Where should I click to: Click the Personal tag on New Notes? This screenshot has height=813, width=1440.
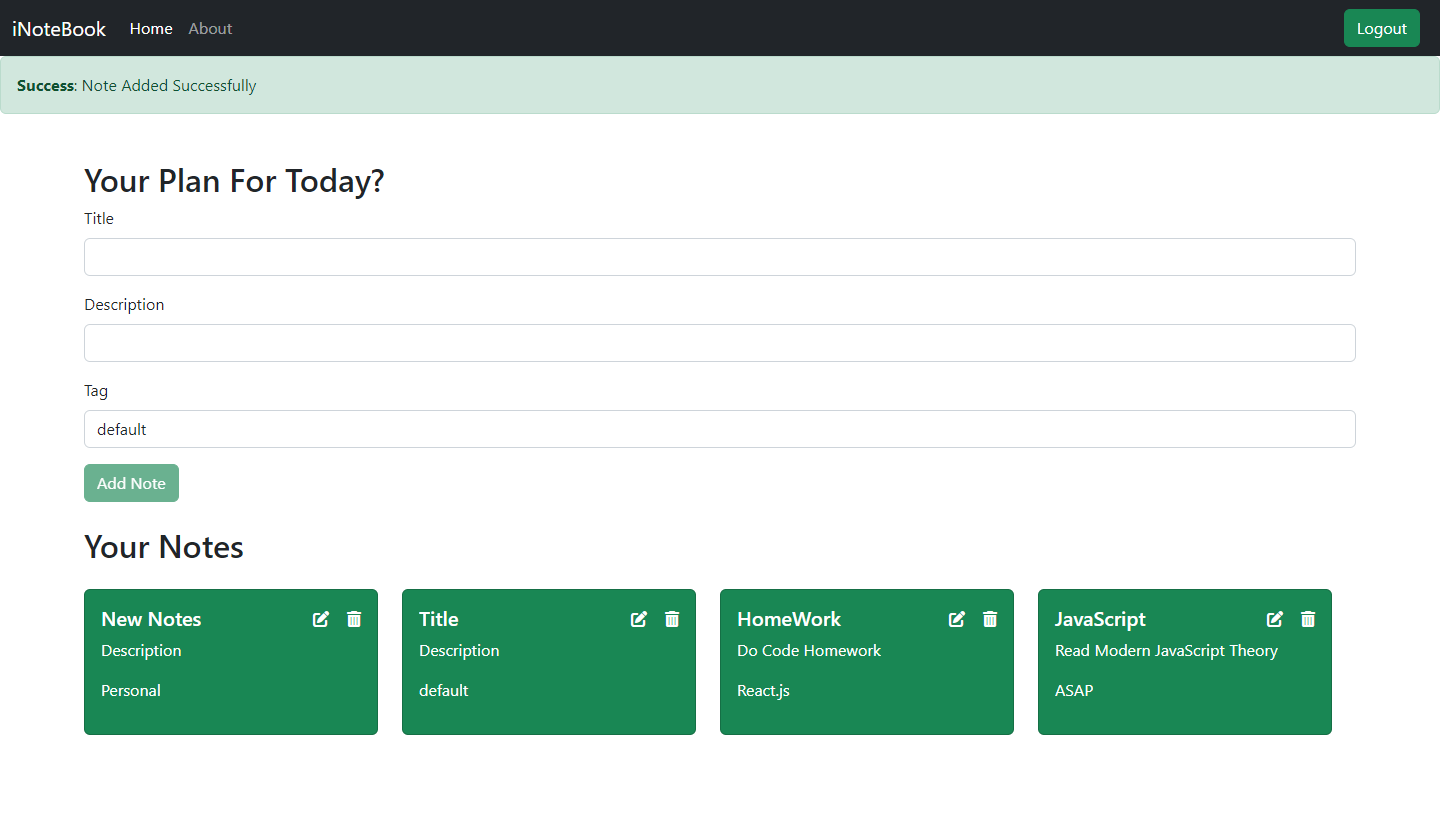pos(131,691)
